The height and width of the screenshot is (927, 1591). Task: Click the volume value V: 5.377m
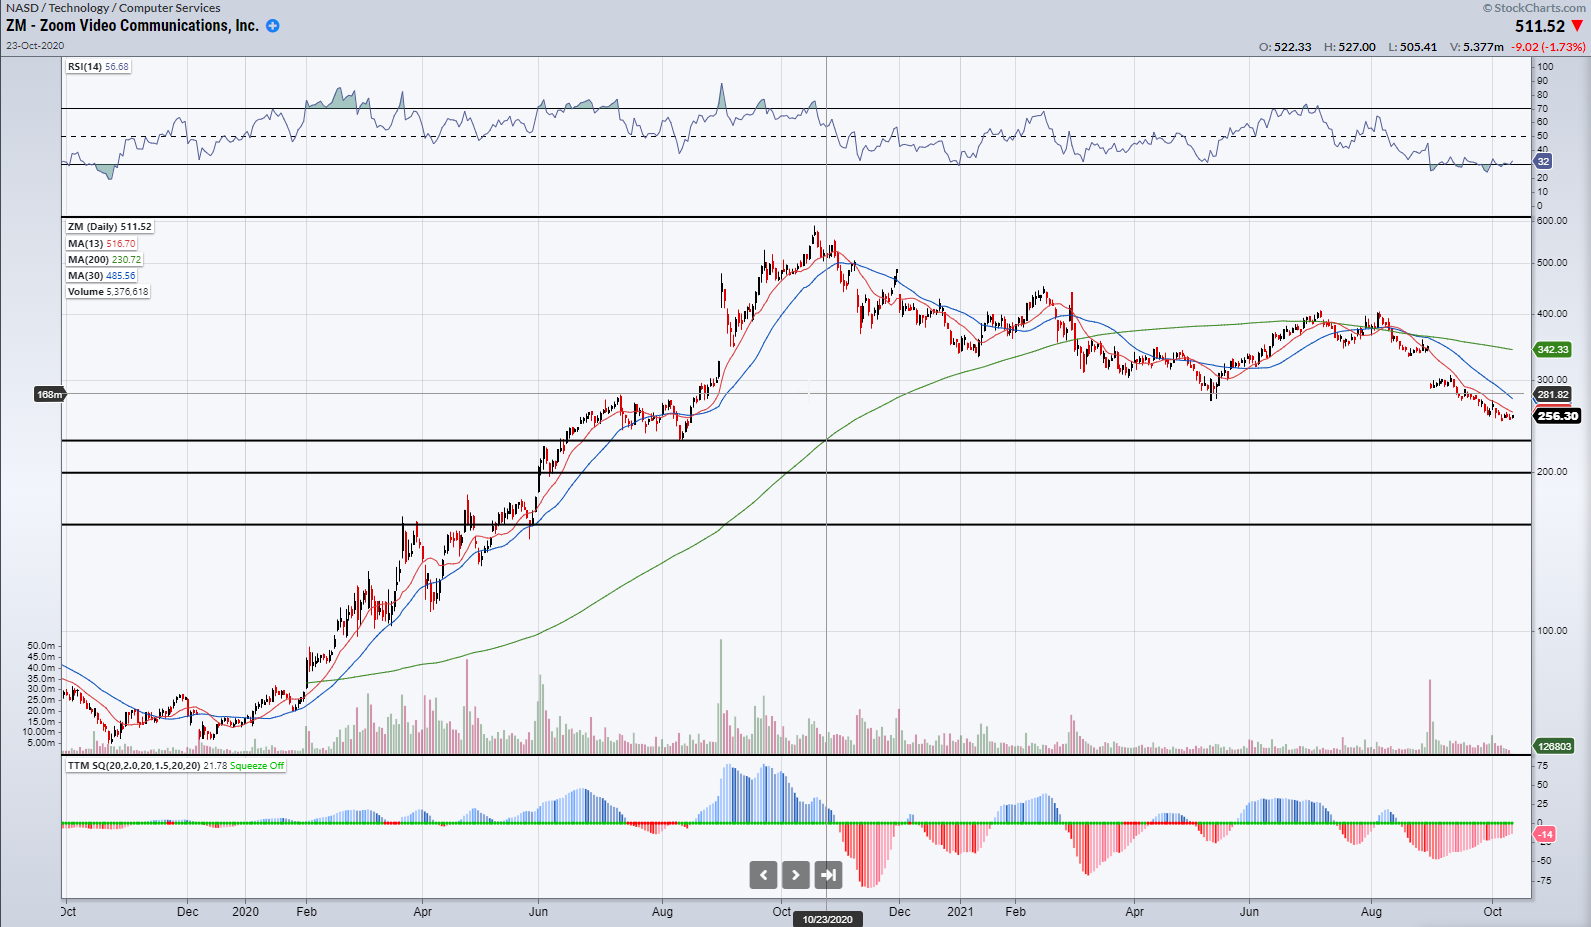click(1477, 47)
